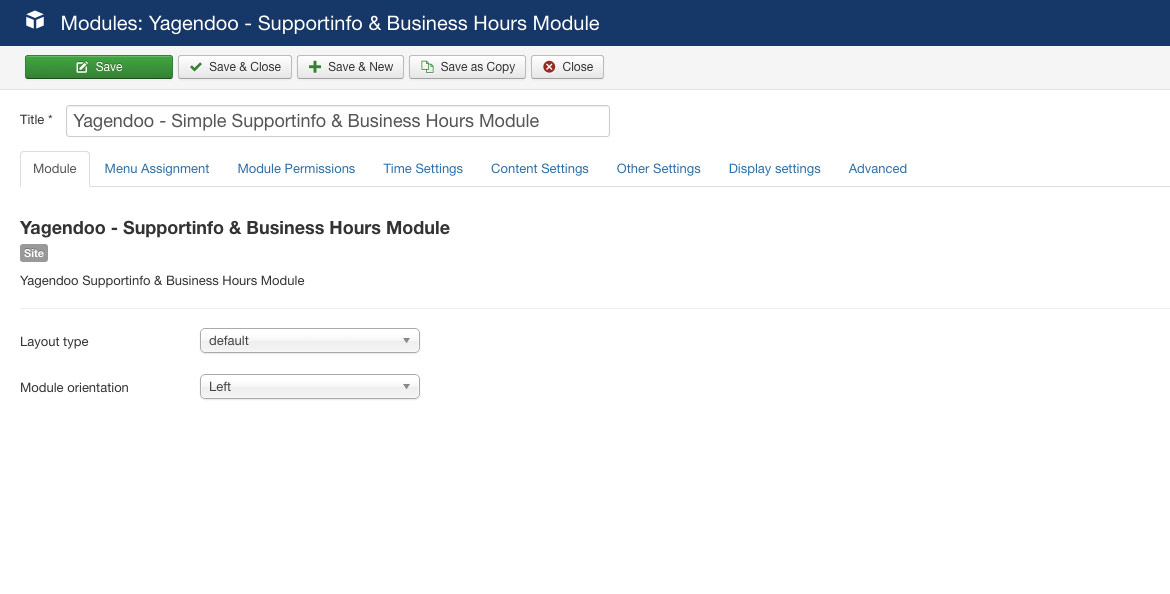Click Save & New button
This screenshot has width=1170, height=594.
click(350, 66)
